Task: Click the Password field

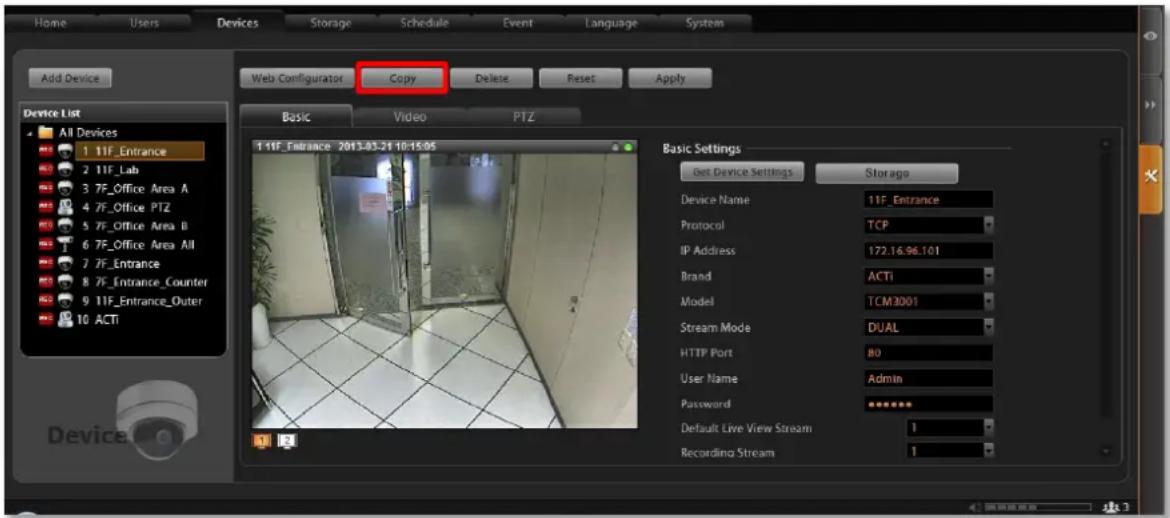Action: point(928,404)
